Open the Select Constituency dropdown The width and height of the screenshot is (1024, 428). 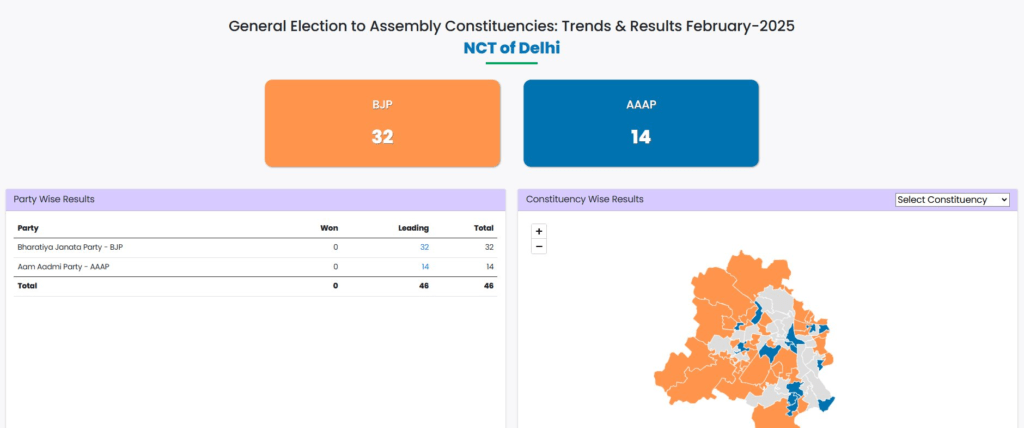[952, 199]
